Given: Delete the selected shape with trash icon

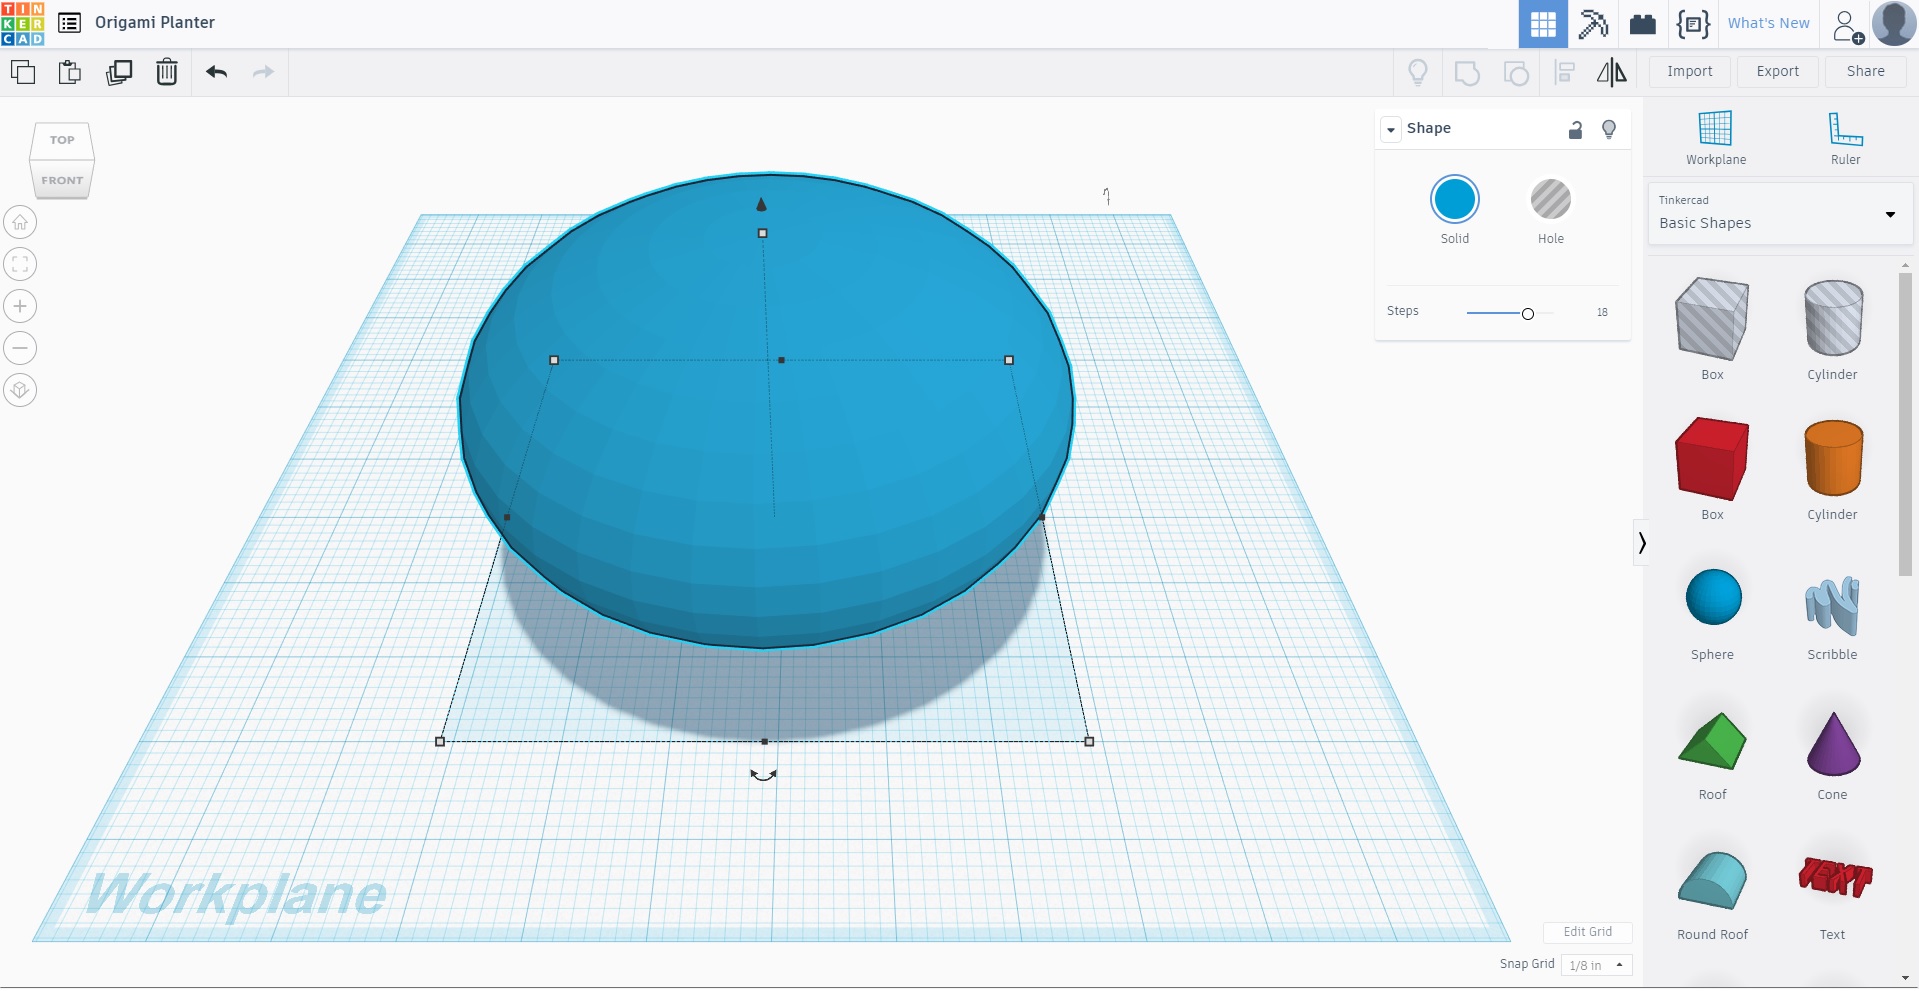Looking at the screenshot, I should pos(167,72).
